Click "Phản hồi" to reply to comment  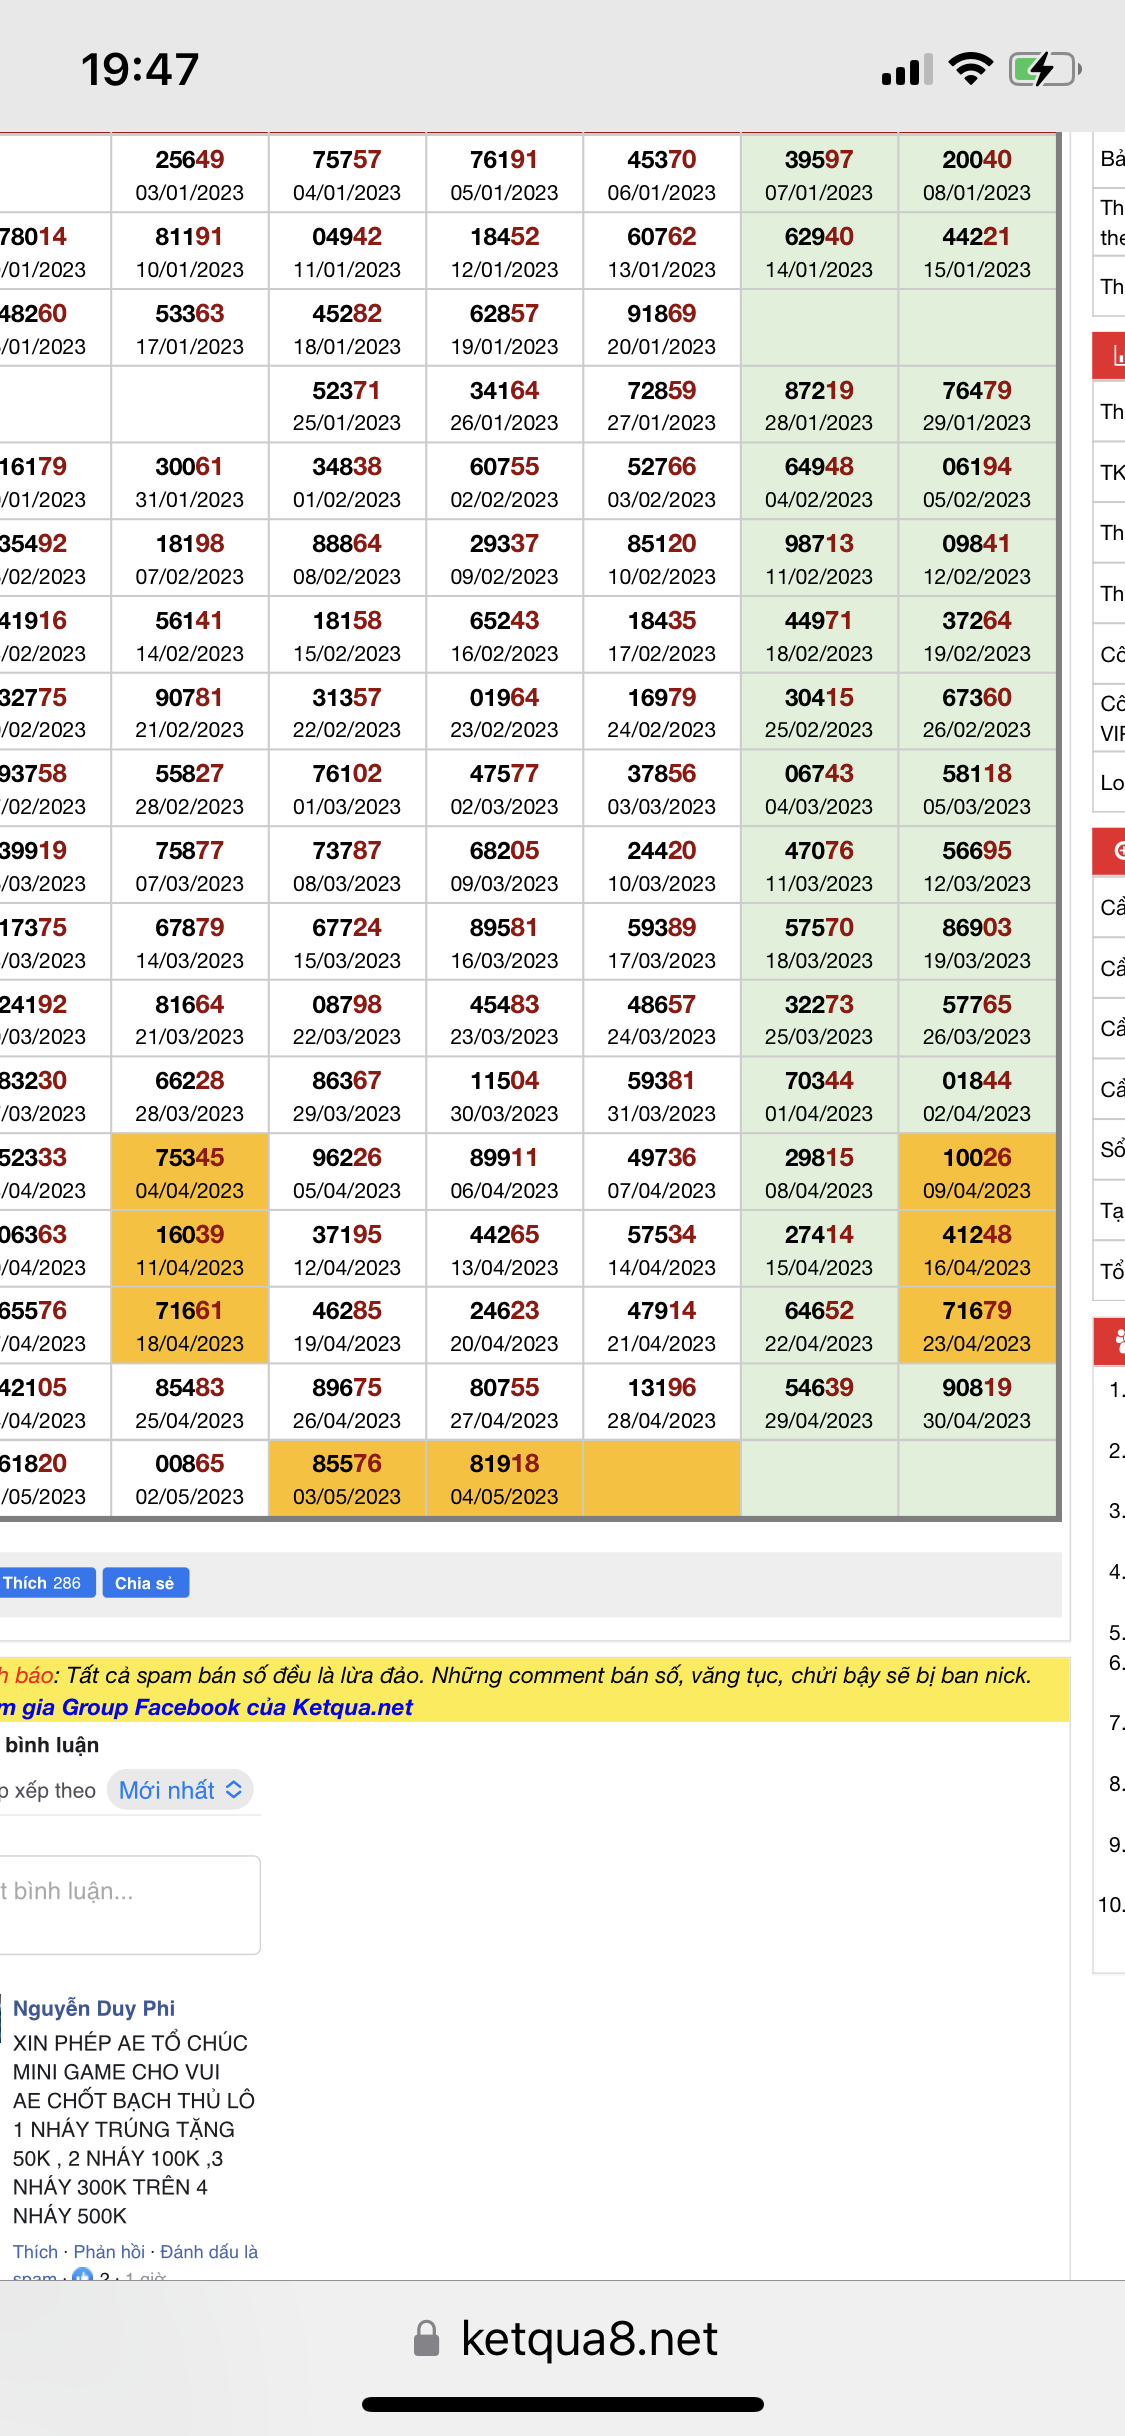pos(109,2251)
